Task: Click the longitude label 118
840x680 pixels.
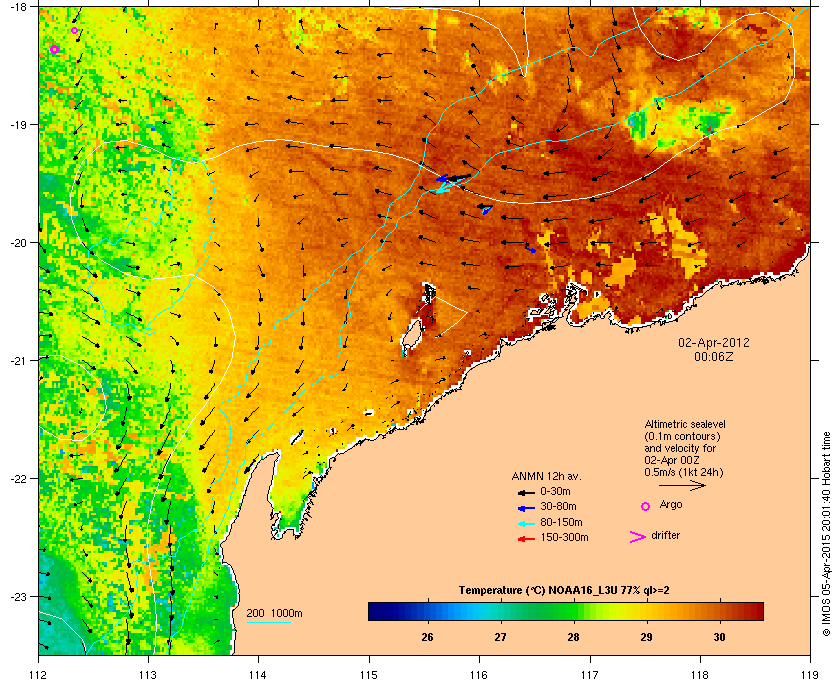Action: point(700,674)
